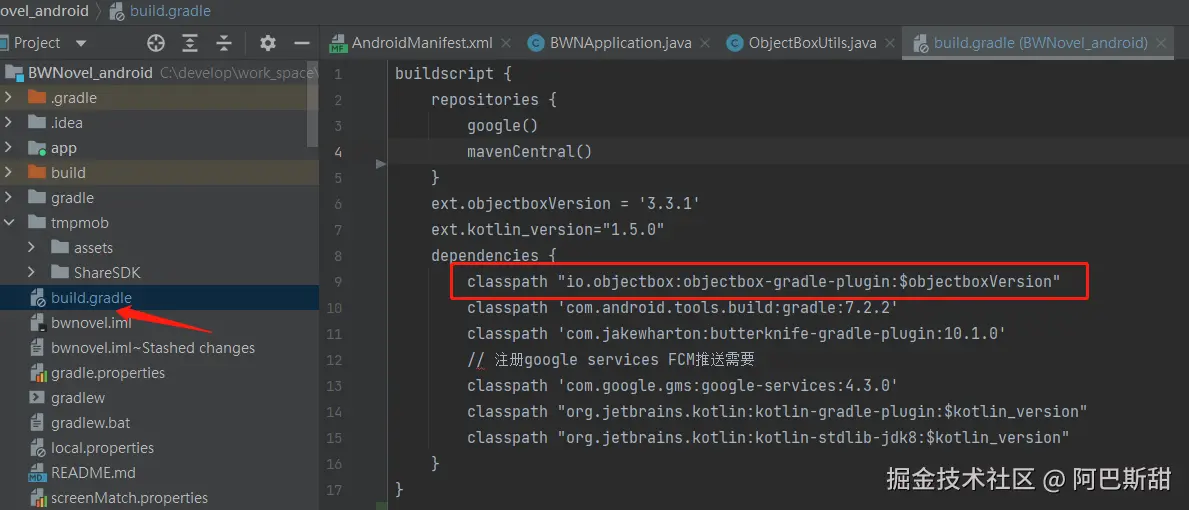1189x510 pixels.
Task: Click the bwnovel.iml file icon
Action: tap(37, 323)
